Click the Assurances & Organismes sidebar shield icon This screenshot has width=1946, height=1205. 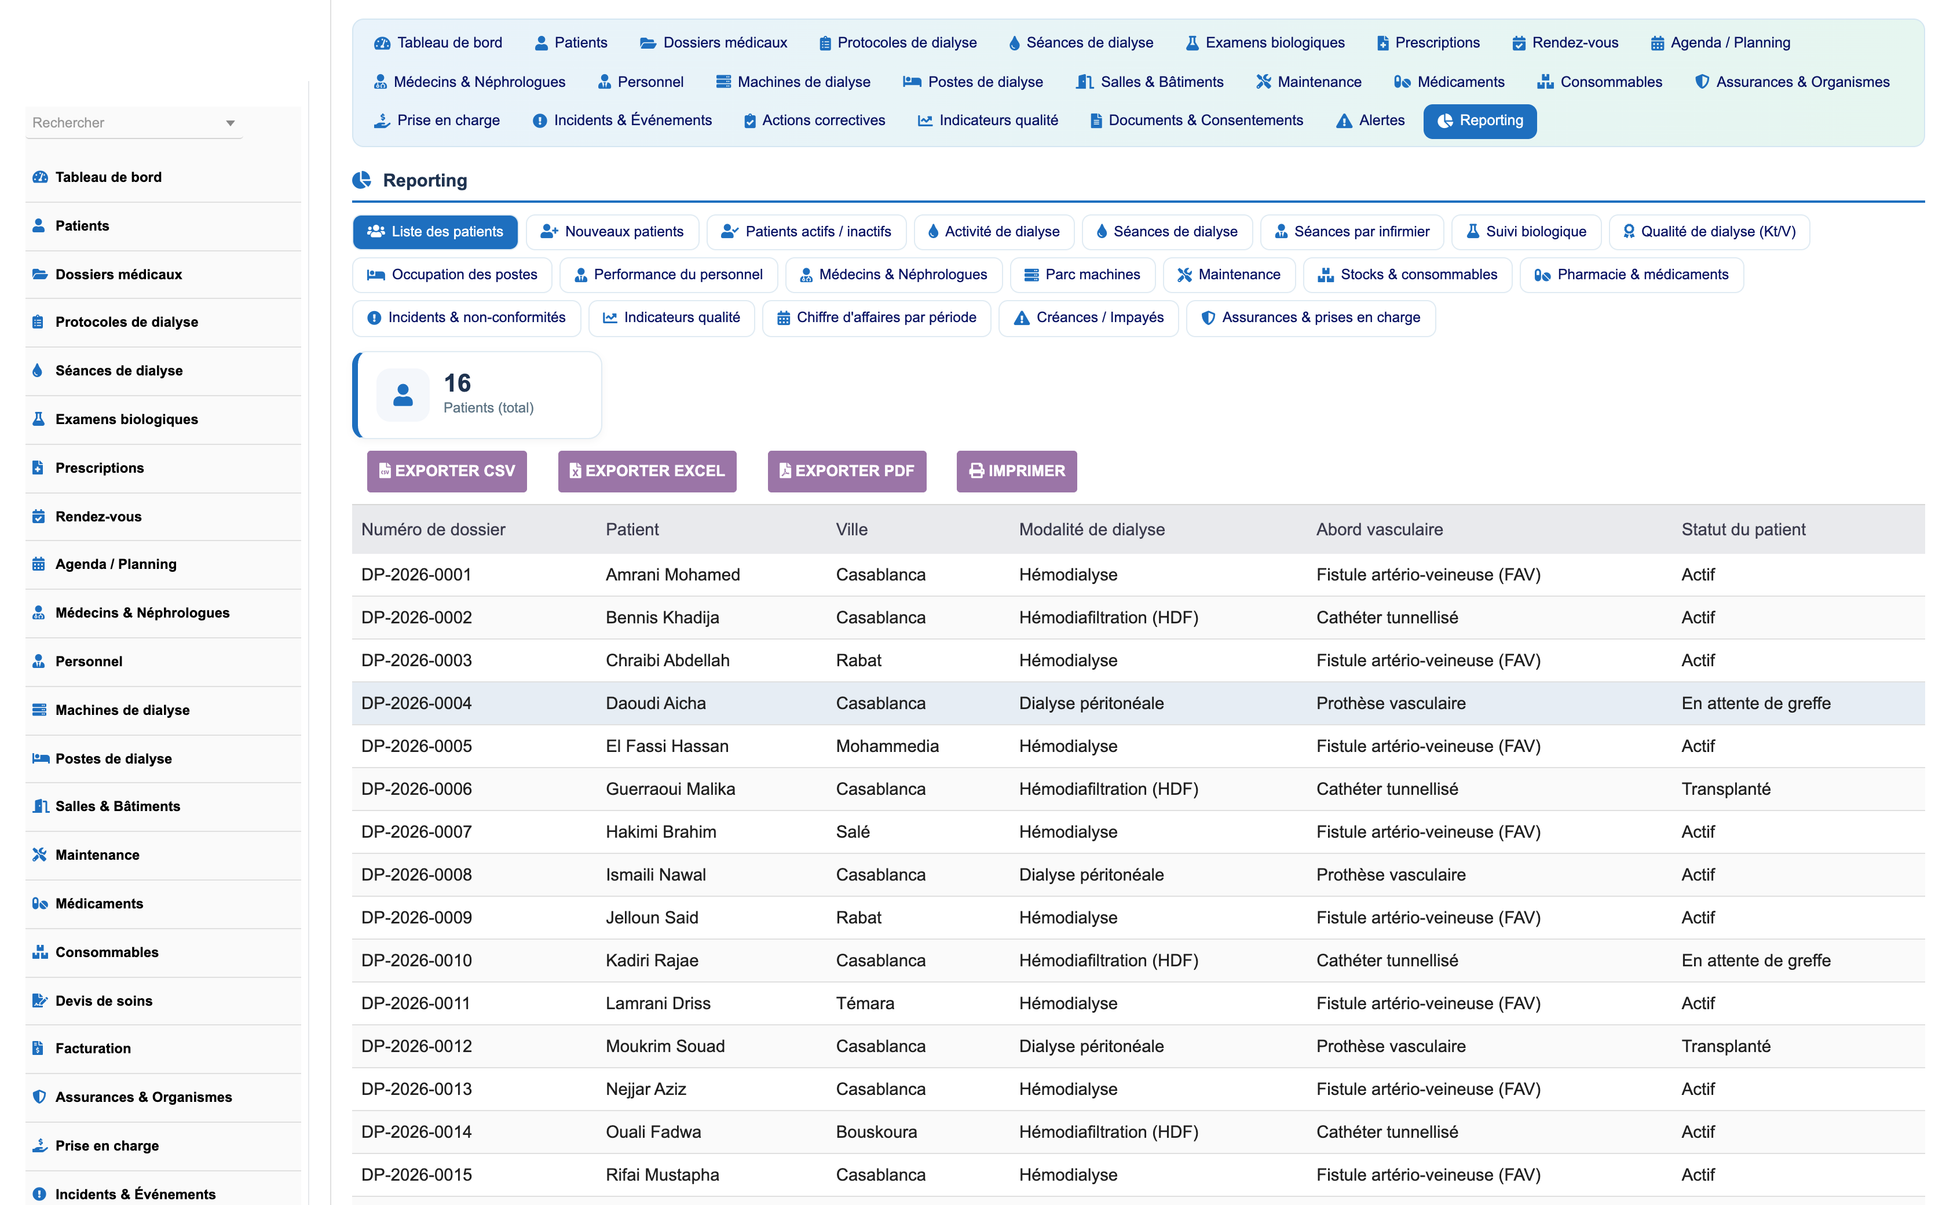(x=40, y=1097)
